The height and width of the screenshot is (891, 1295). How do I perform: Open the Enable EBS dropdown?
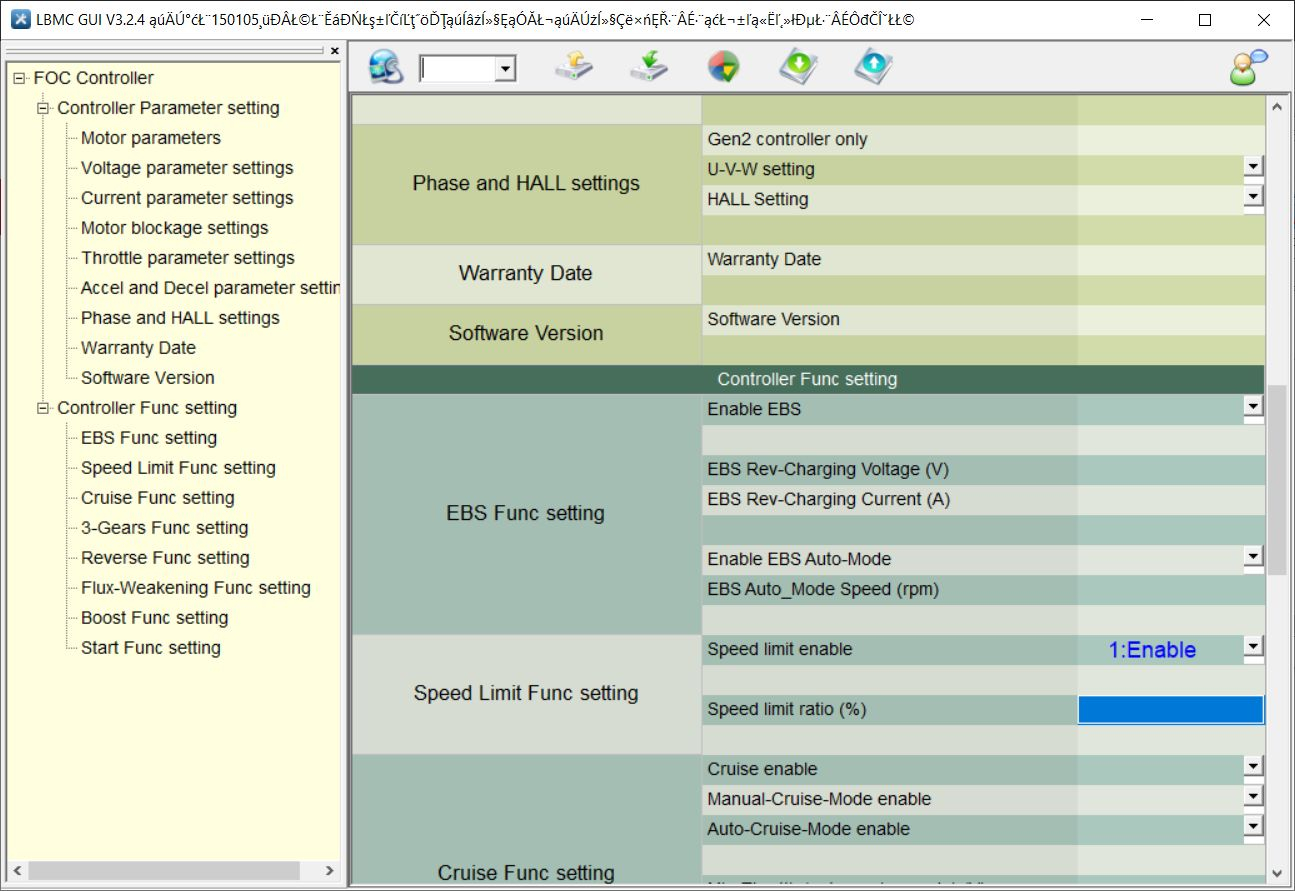click(1253, 407)
